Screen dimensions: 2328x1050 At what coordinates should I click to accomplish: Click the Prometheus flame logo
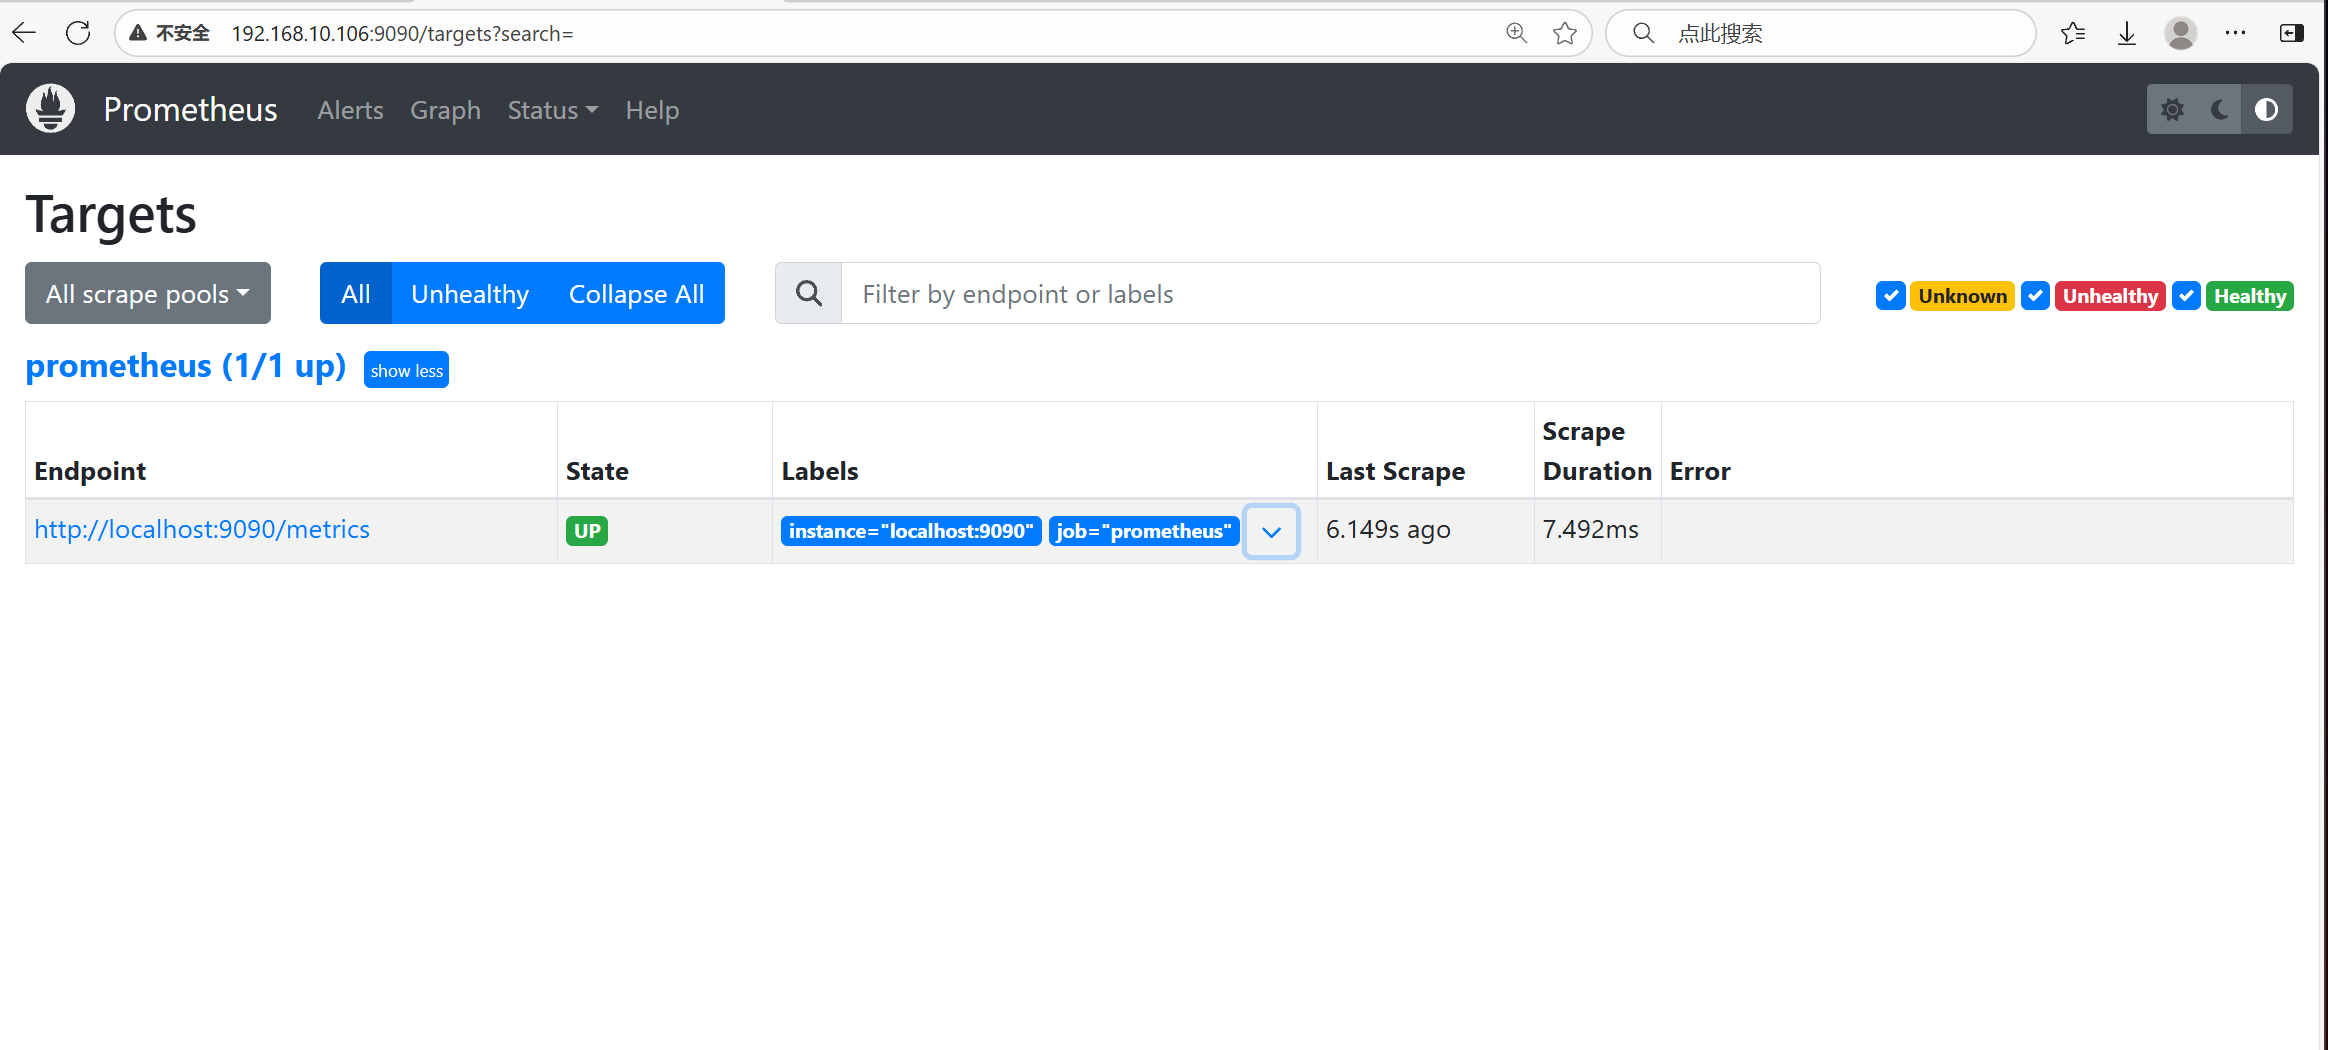(50, 108)
